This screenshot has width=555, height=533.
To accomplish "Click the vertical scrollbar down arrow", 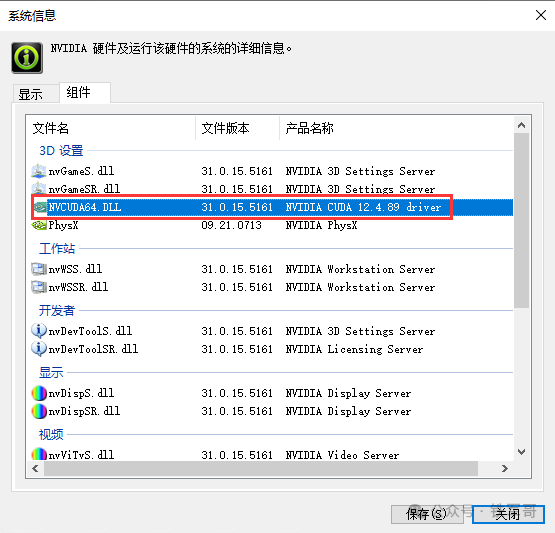I will [521, 452].
